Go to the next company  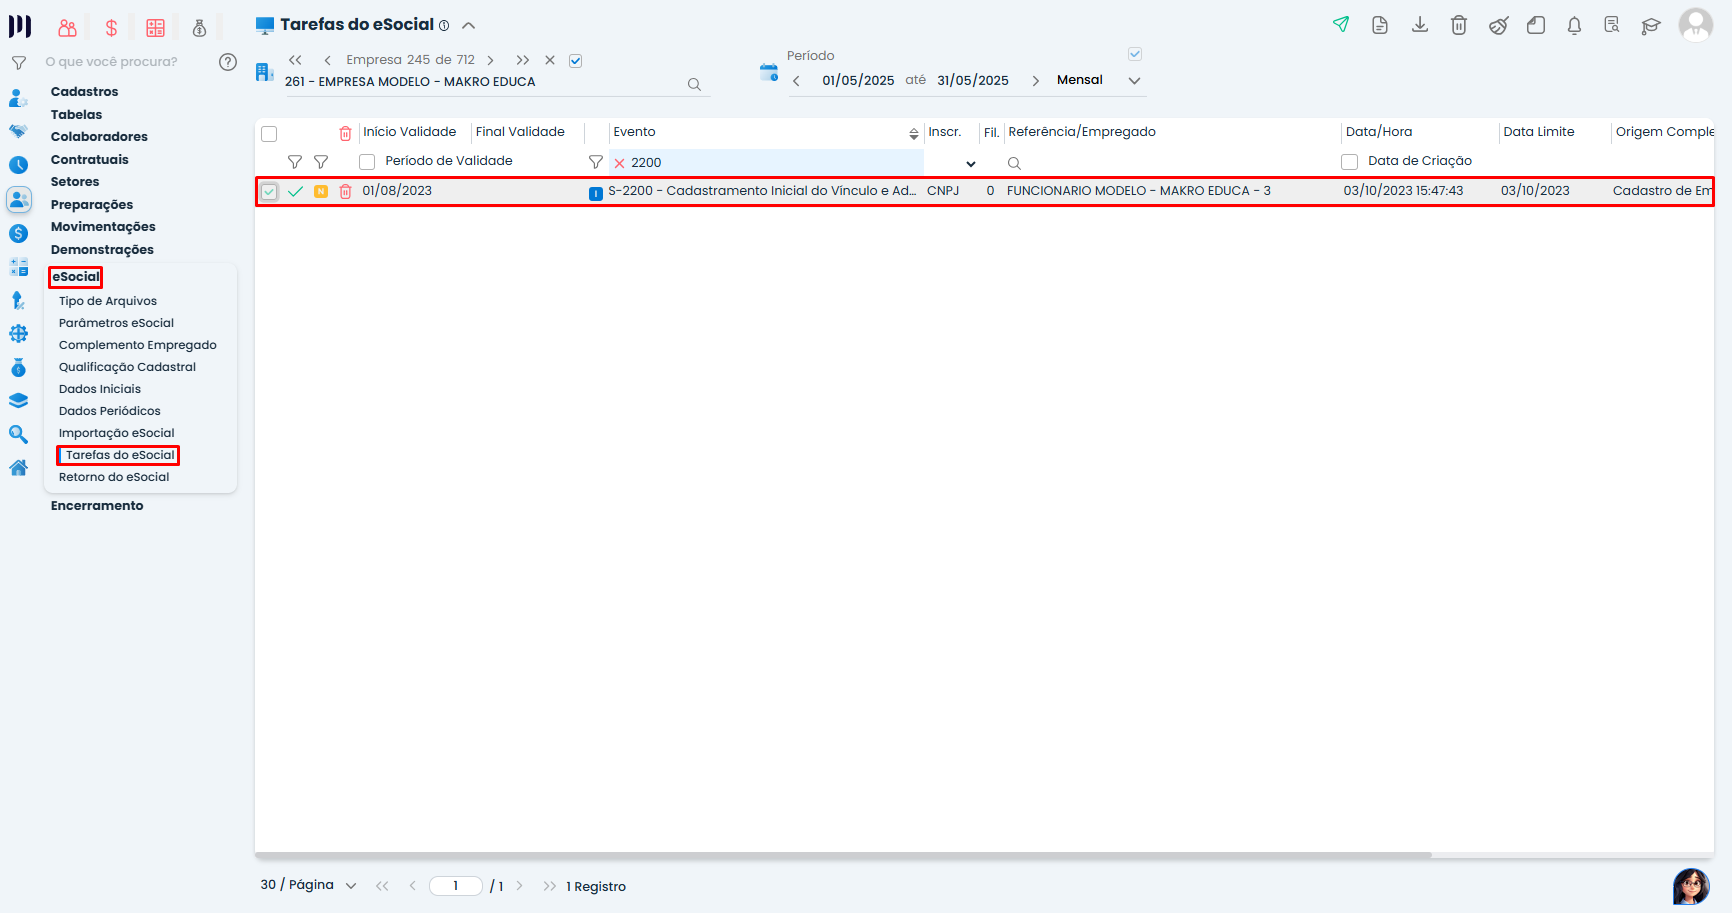(x=490, y=61)
